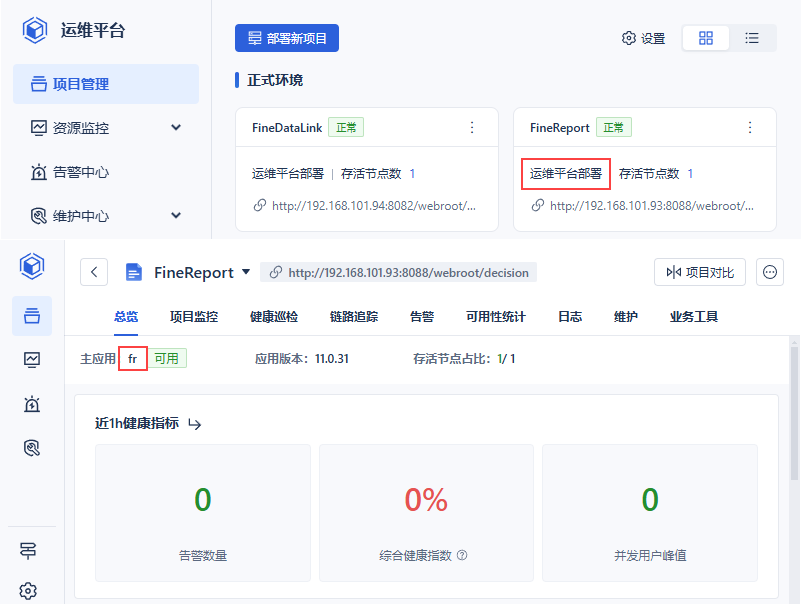Click the 项目对比 button

click(x=699, y=272)
